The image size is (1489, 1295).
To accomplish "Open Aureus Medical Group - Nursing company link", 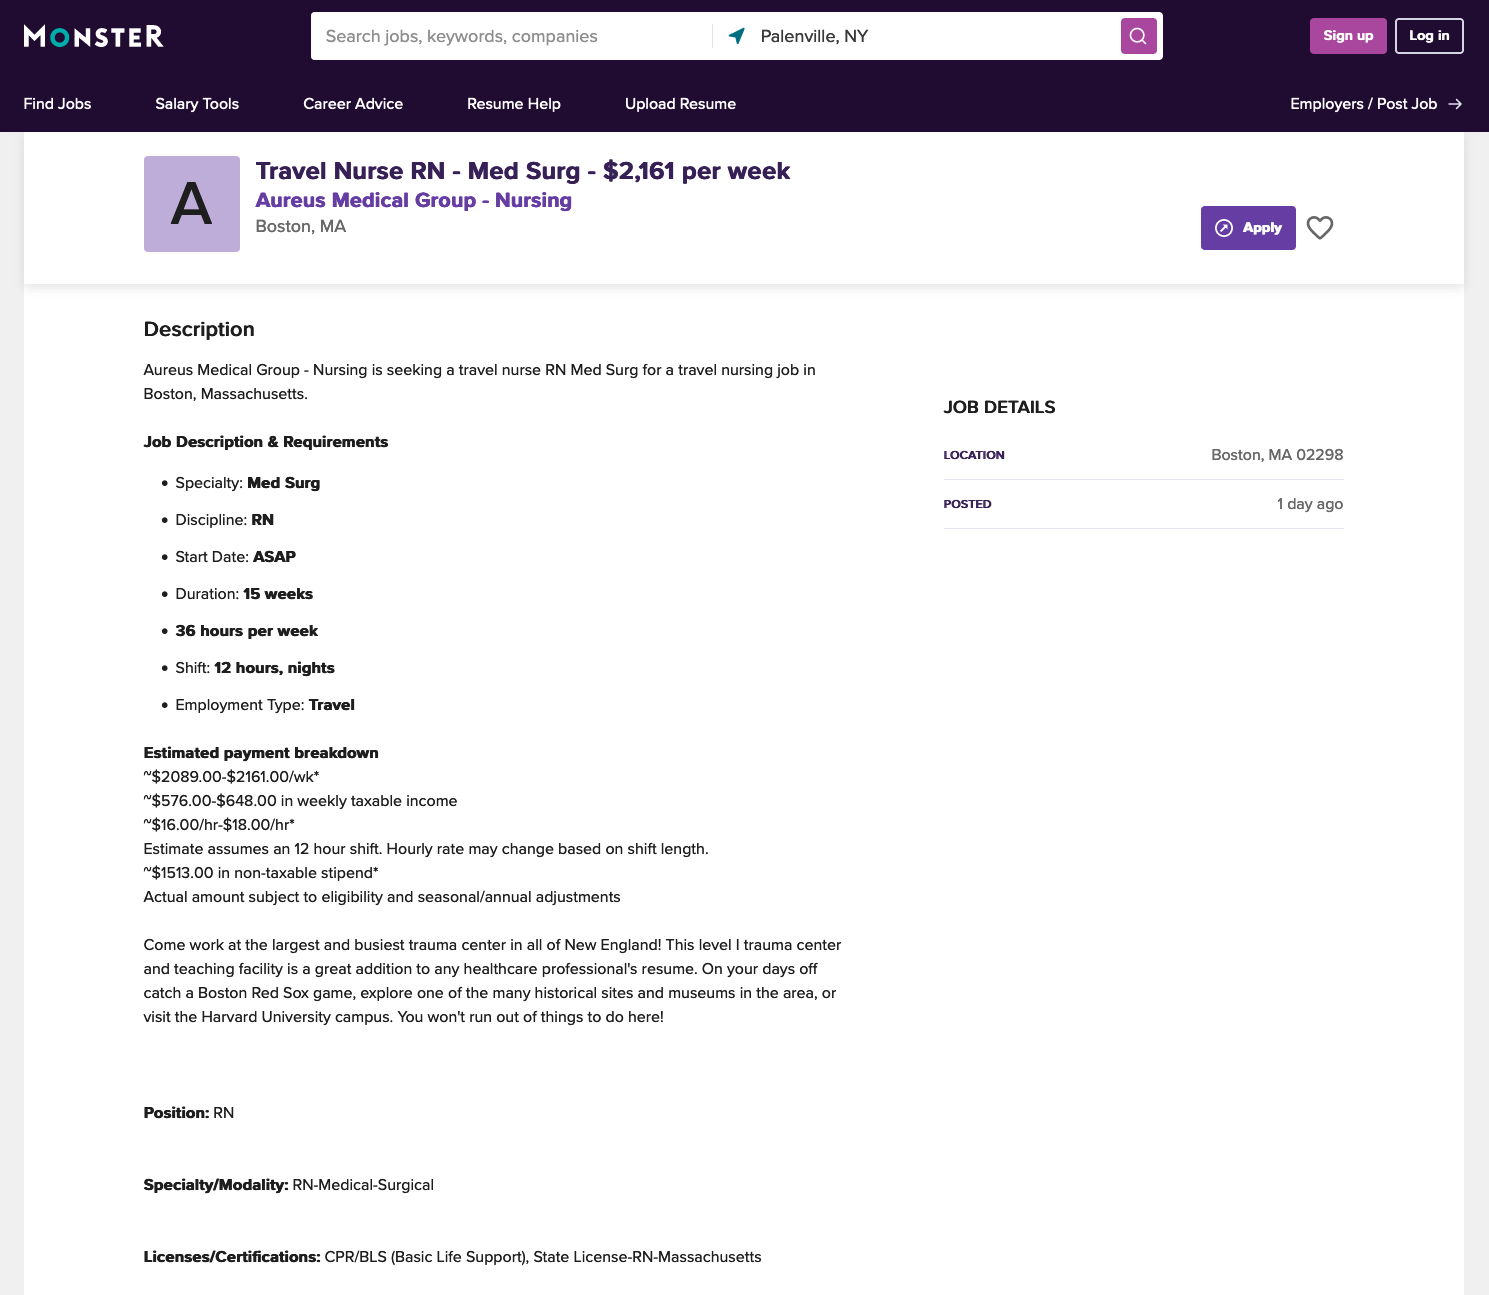I will click(x=414, y=200).
